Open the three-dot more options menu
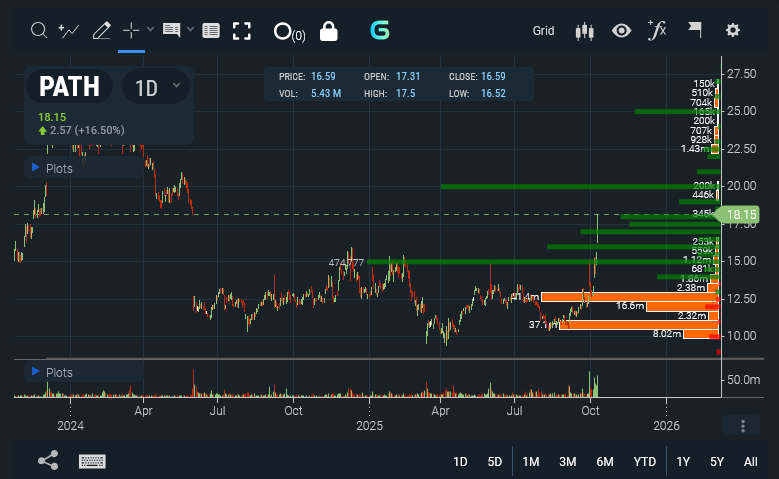779x479 pixels. (743, 426)
